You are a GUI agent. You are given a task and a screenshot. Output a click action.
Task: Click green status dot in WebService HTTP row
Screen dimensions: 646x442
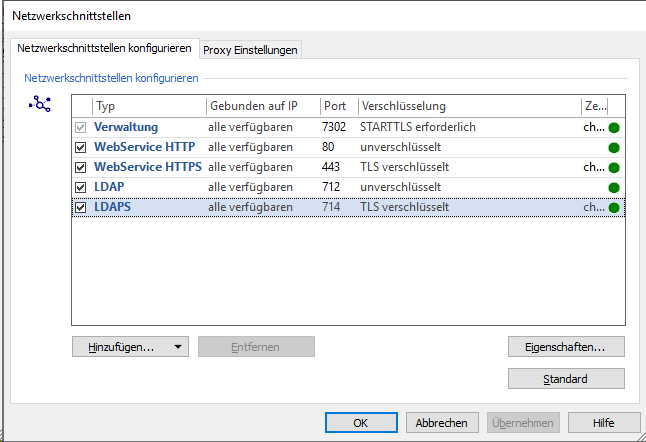(x=615, y=148)
